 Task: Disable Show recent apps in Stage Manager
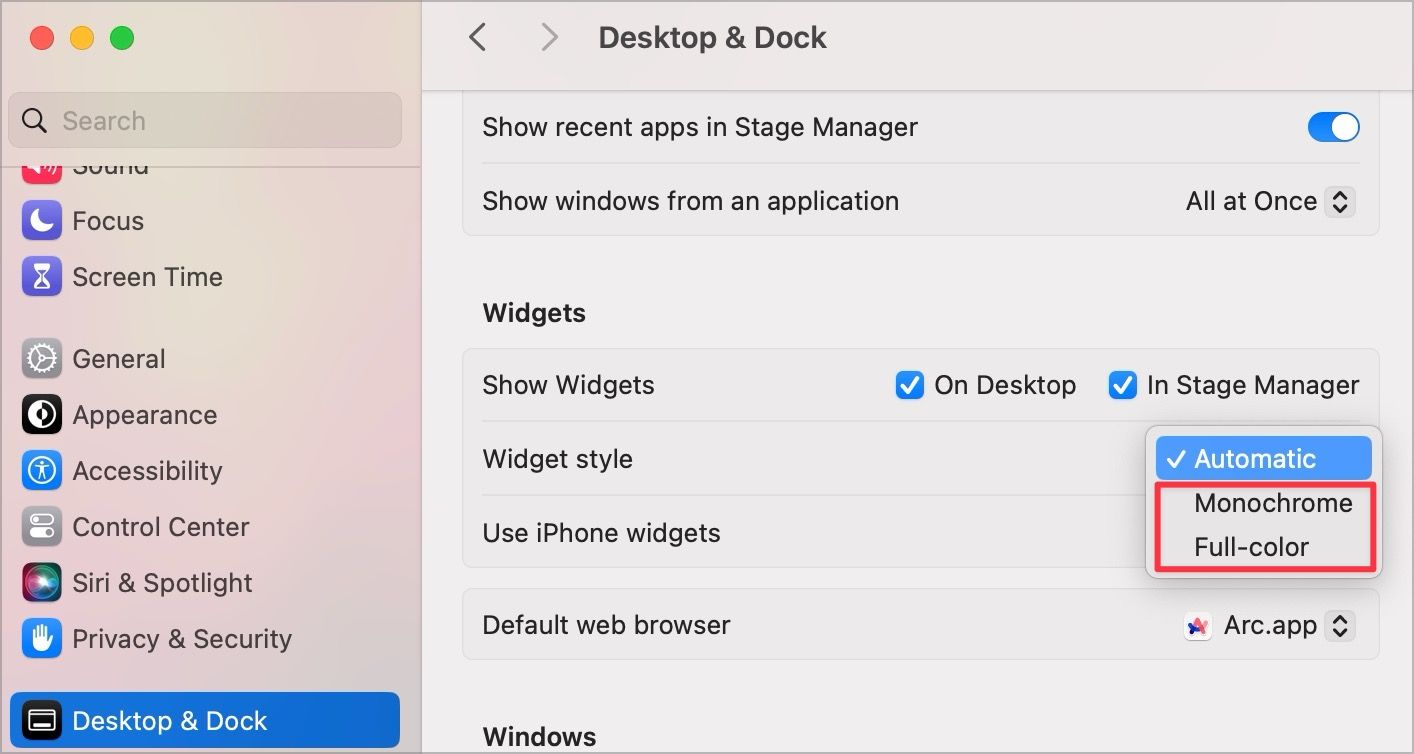click(x=1333, y=127)
